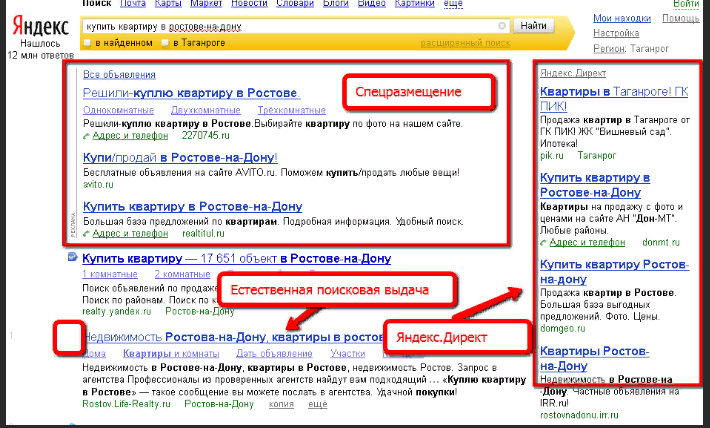Open the 'ещё' services dropdown in top bar
Screen dimensions: 710x428
click(453, 4)
